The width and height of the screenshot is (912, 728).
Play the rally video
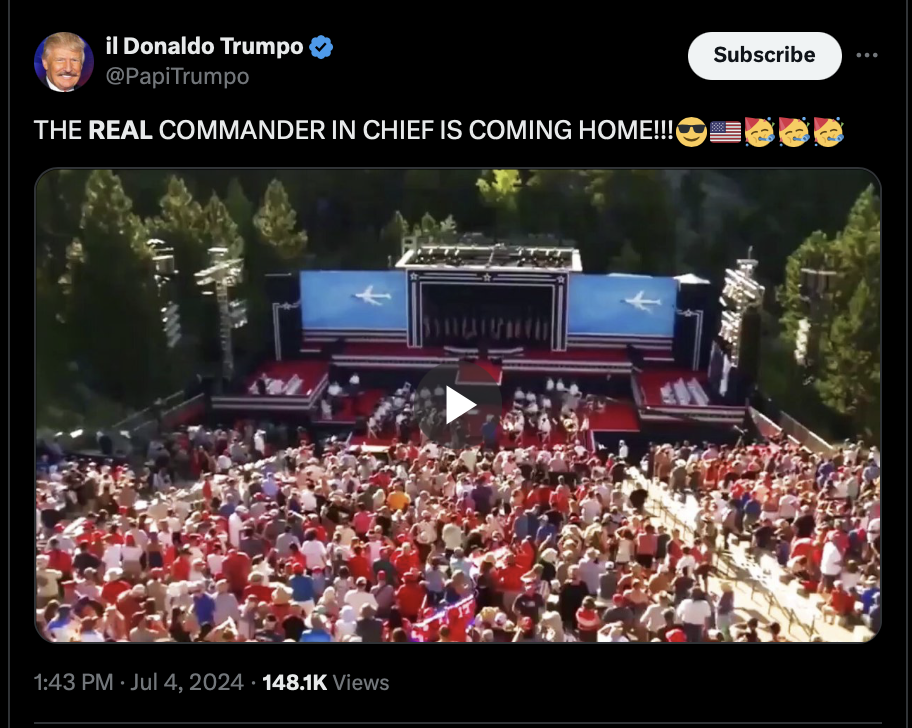click(458, 405)
